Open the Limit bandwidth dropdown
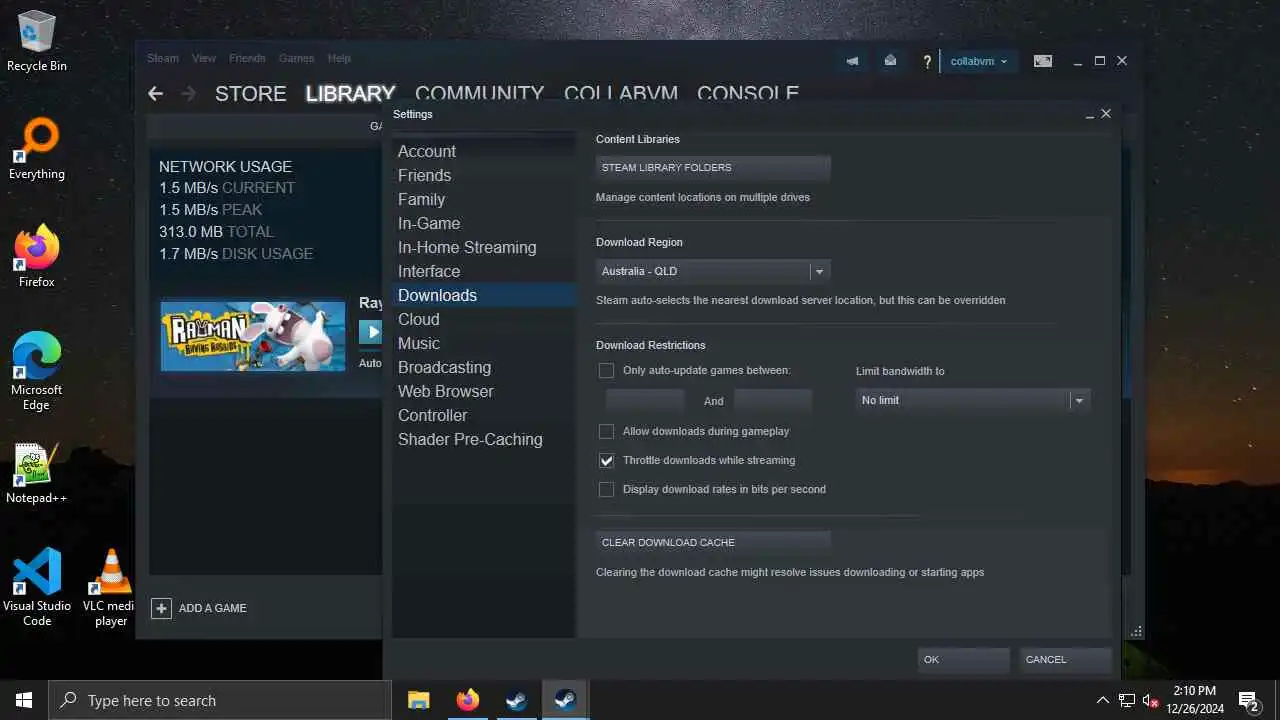Screen dimensions: 1280x720 coord(973,400)
